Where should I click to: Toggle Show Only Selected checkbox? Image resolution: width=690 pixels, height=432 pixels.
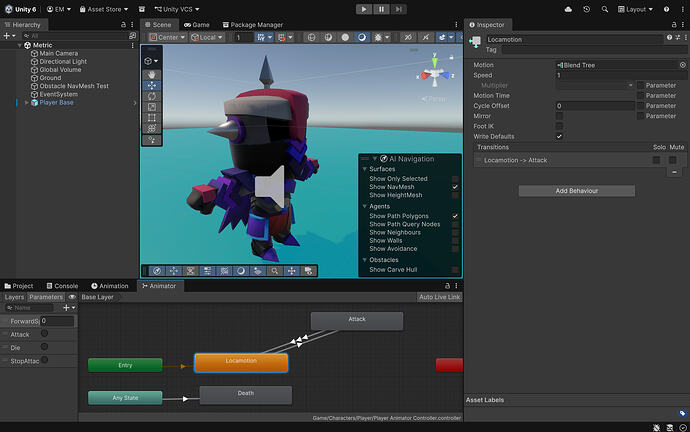pyautogui.click(x=455, y=179)
